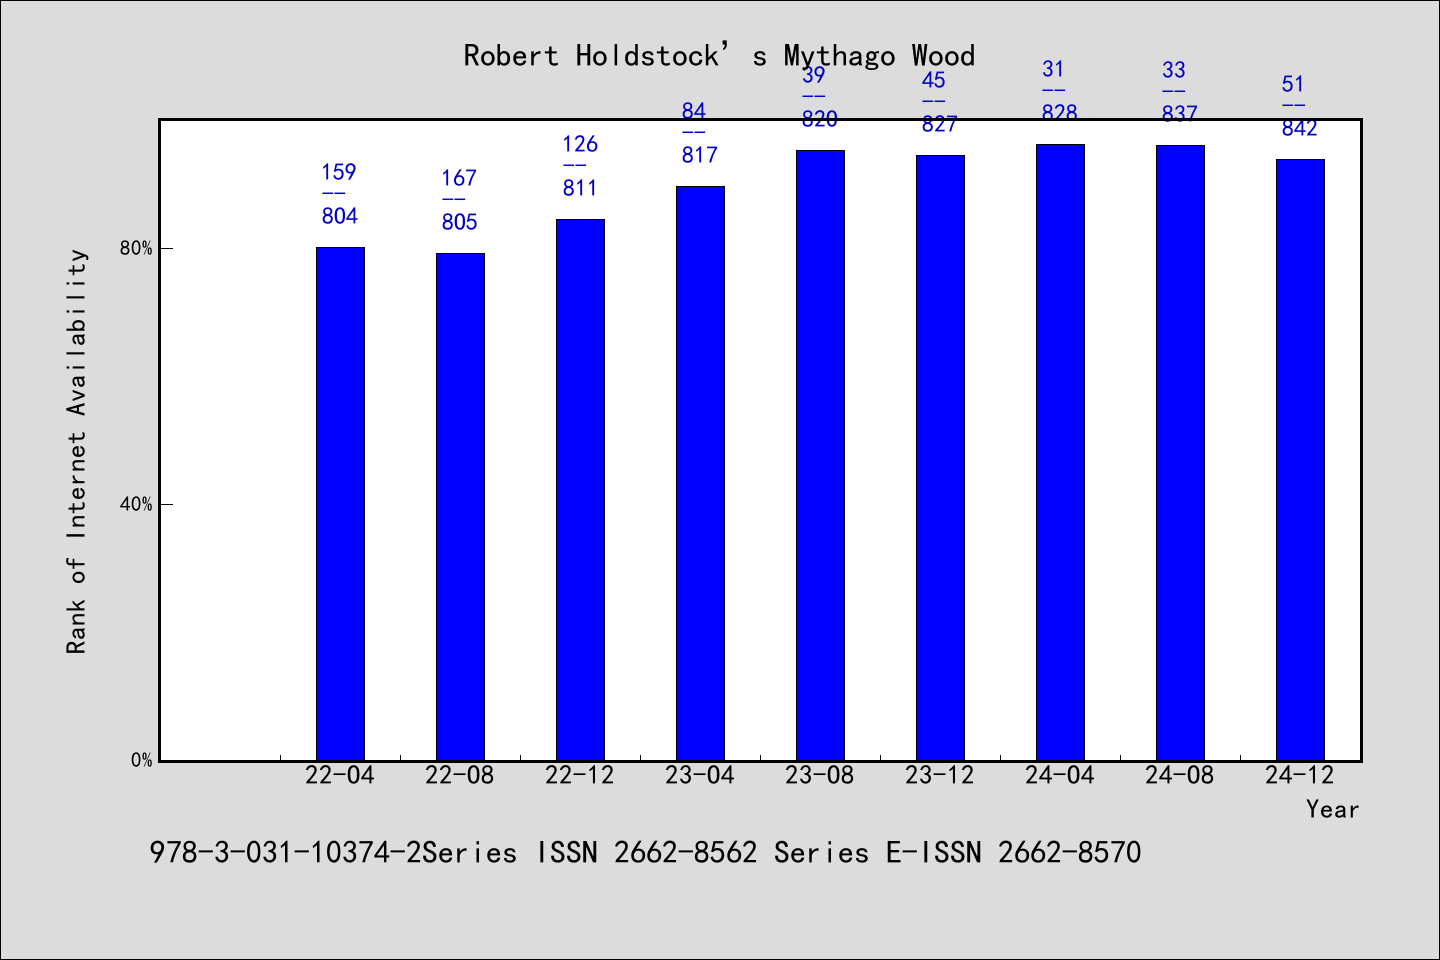
Task: Click the Year axis title
Action: [1333, 809]
